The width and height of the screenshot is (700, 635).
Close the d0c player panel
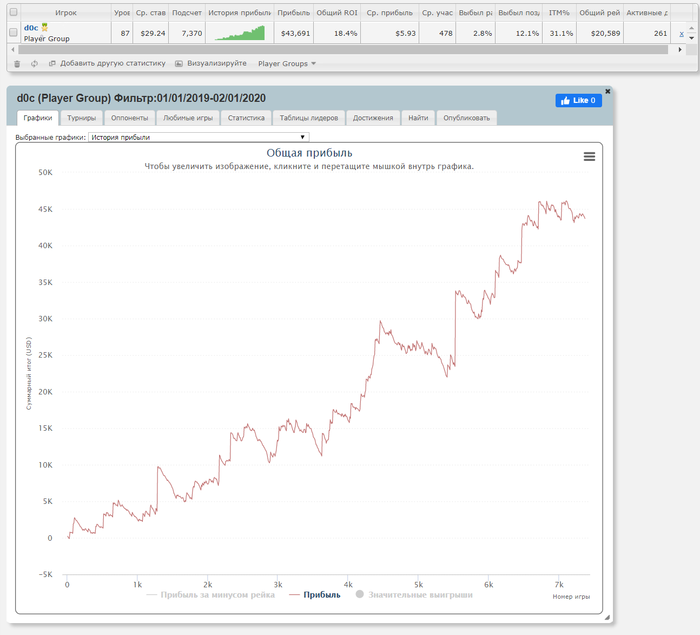click(607, 91)
